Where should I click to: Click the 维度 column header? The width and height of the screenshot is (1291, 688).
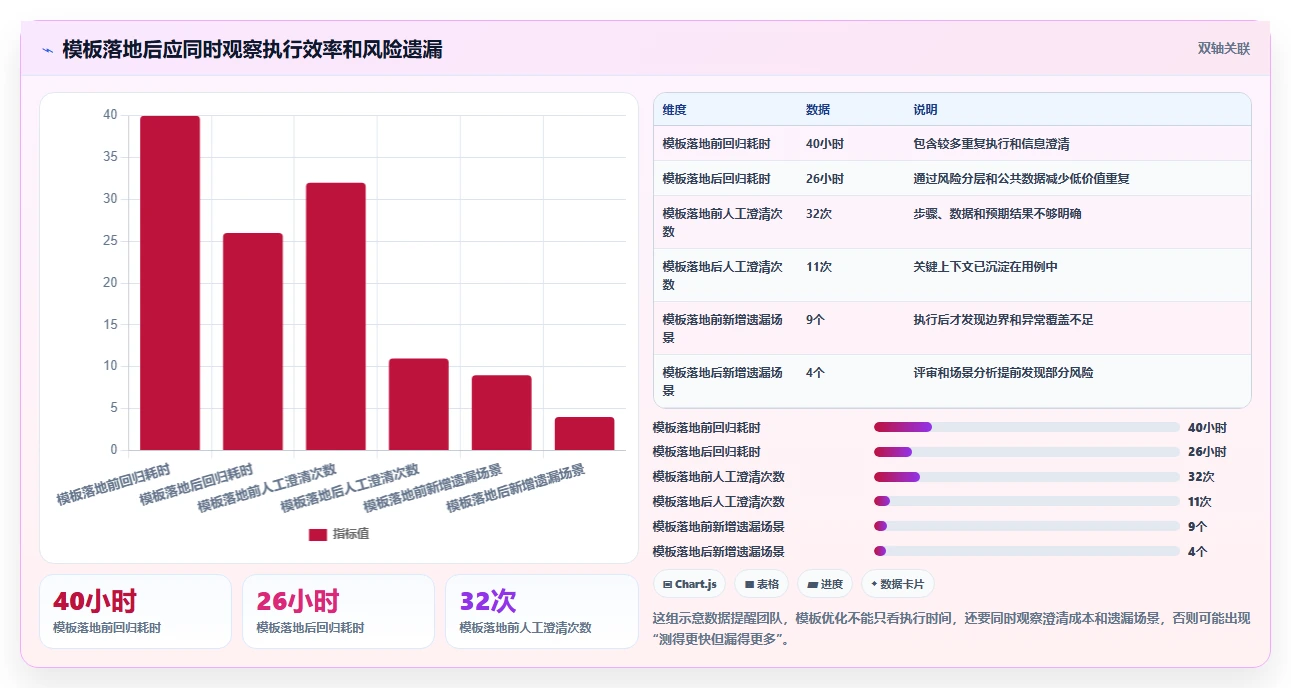click(x=674, y=110)
